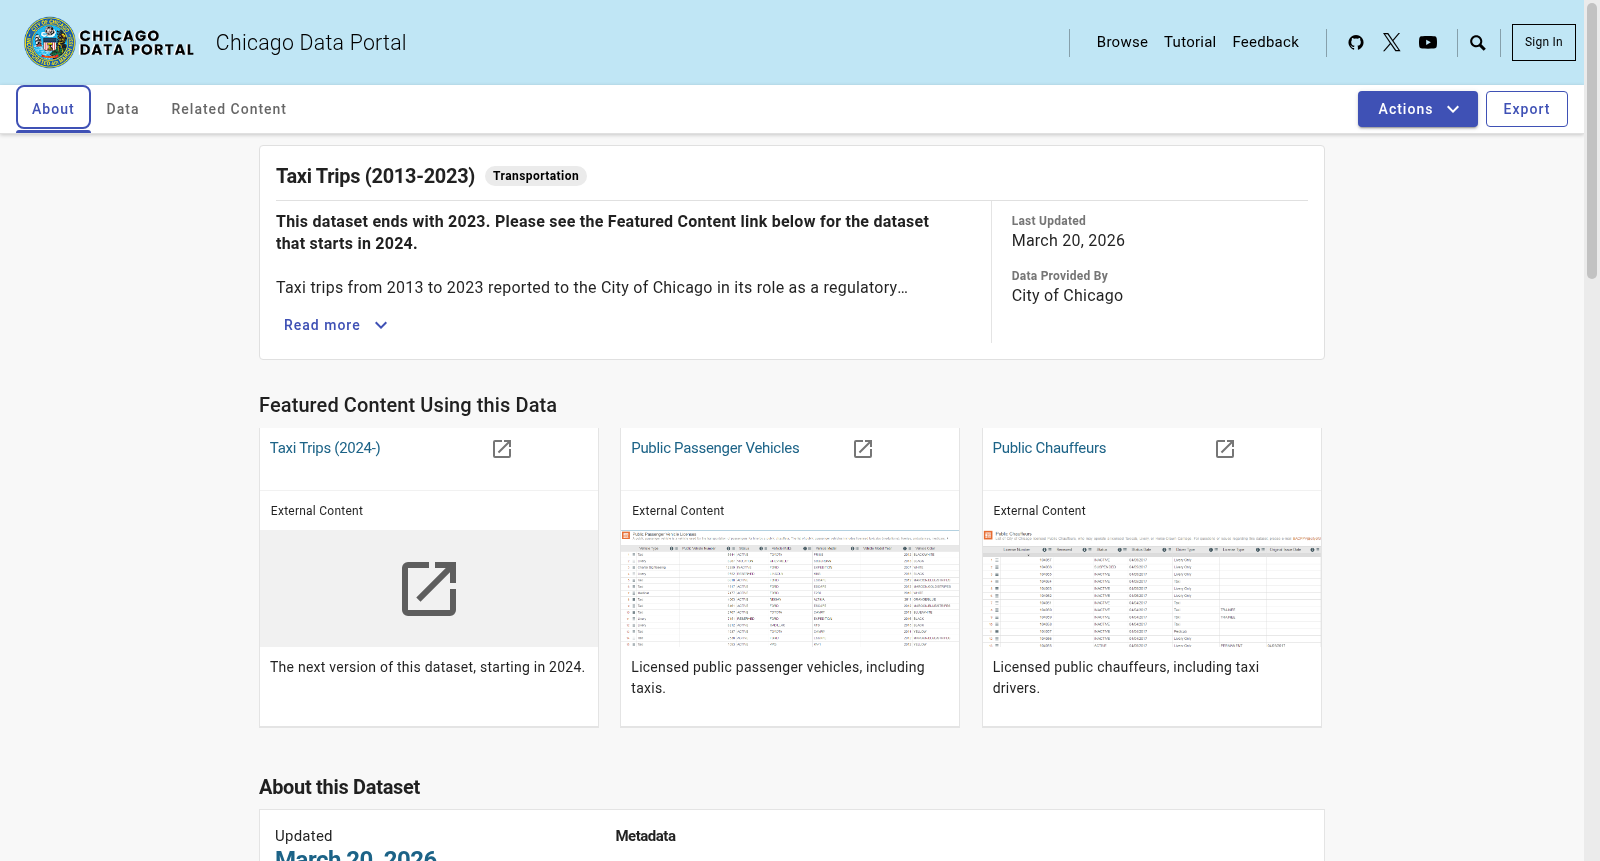Click 'Licensed public chauffeurs' description text

(1126, 677)
